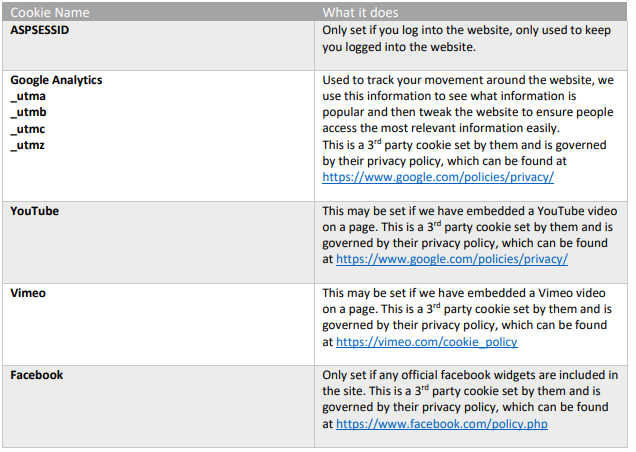The height and width of the screenshot is (452, 636).
Task: Click the "Google Analytics" cookie heading
Action: click(x=56, y=80)
